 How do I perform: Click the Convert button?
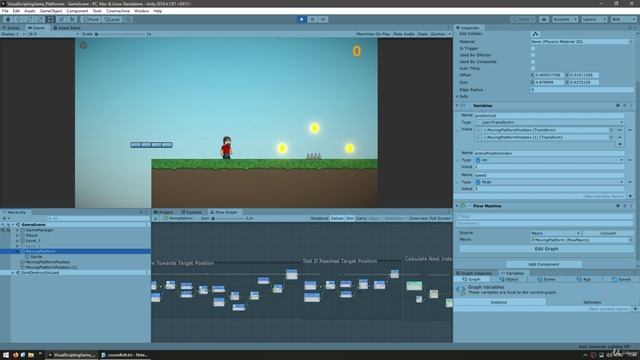pos(608,233)
